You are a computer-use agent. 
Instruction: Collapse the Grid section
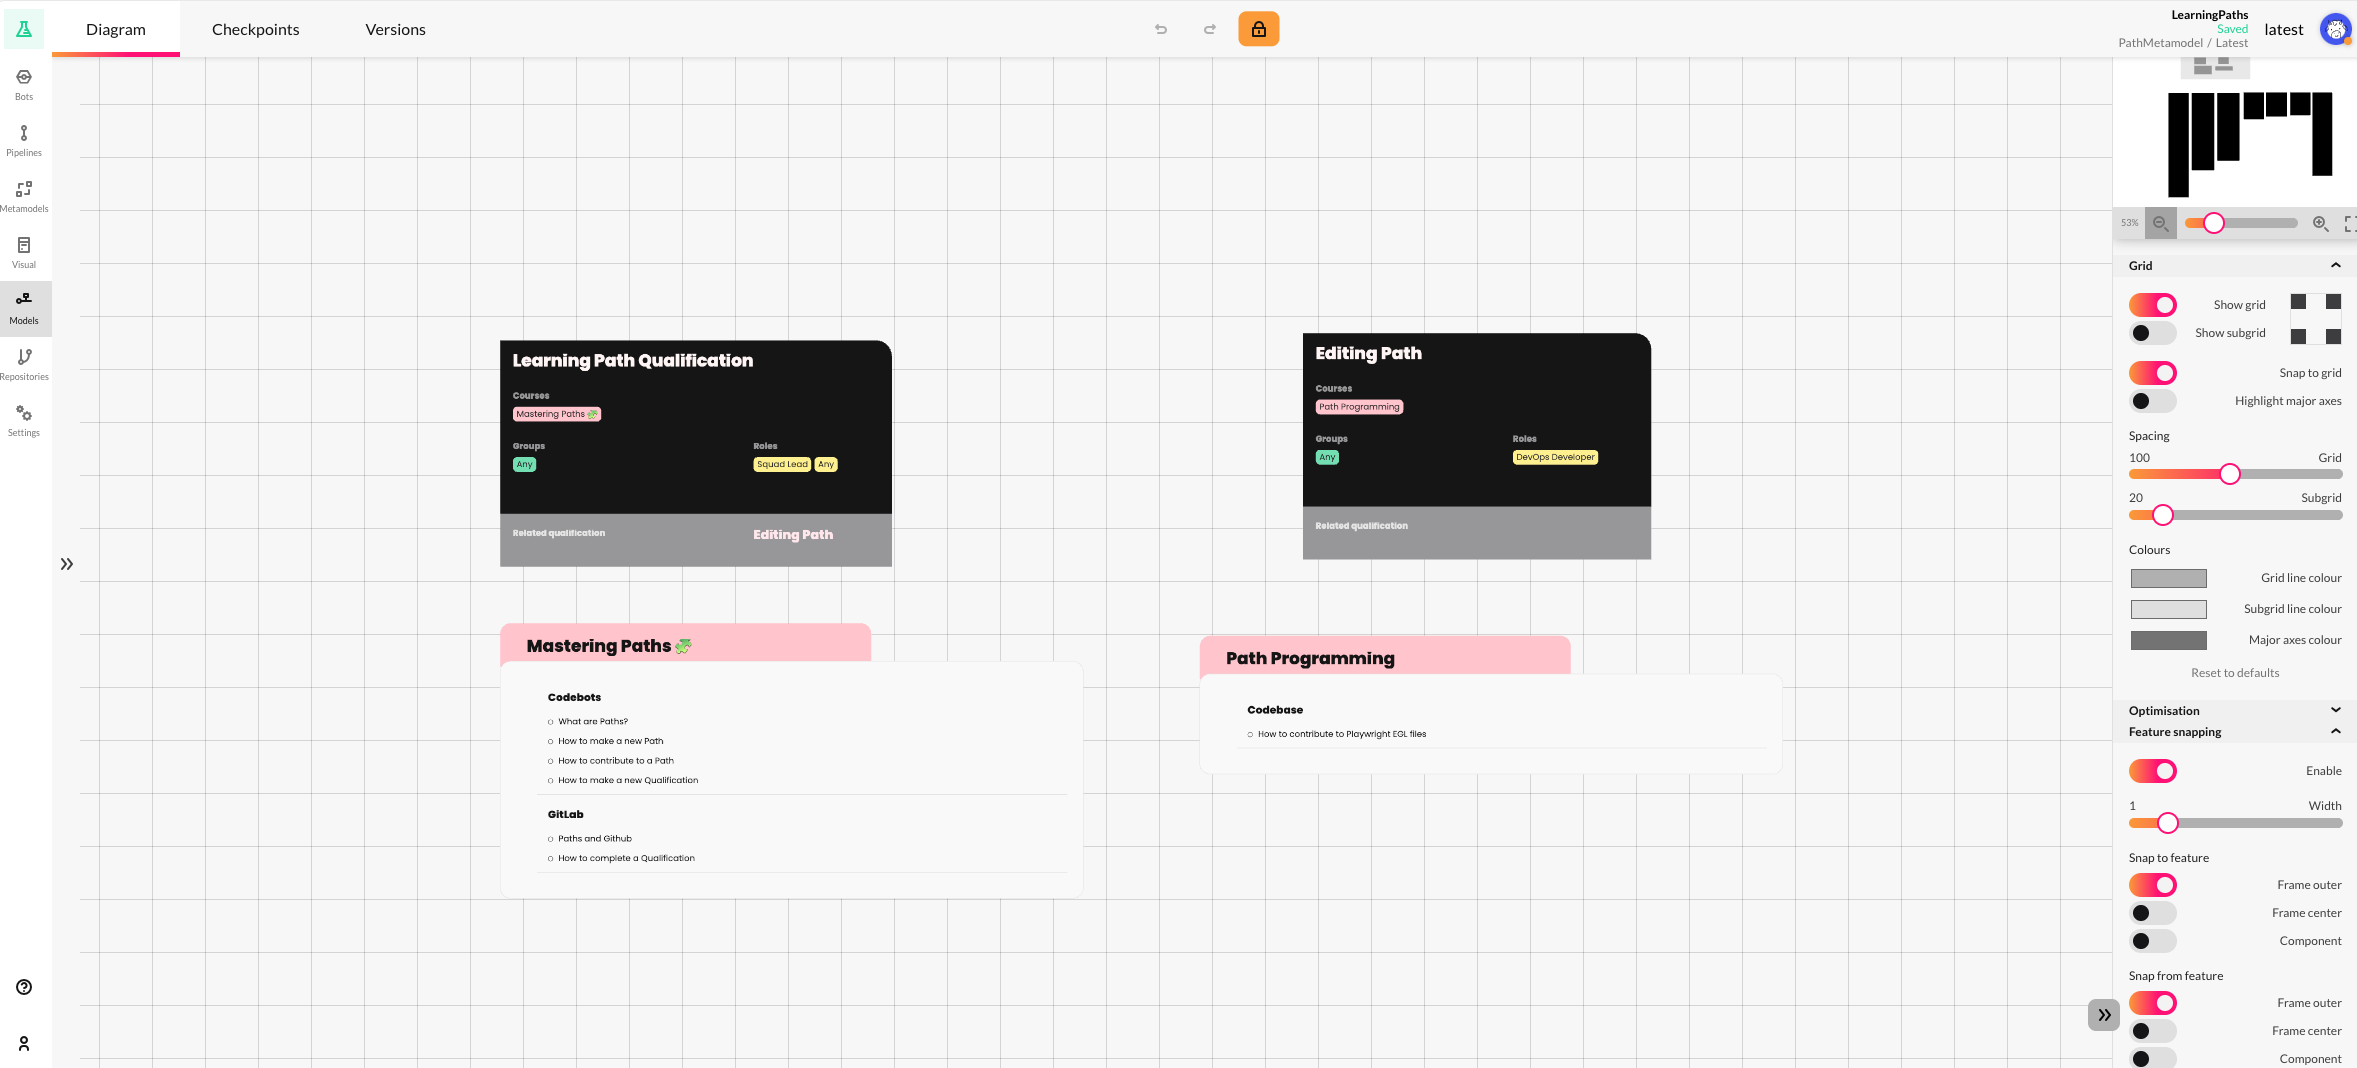2235,266
